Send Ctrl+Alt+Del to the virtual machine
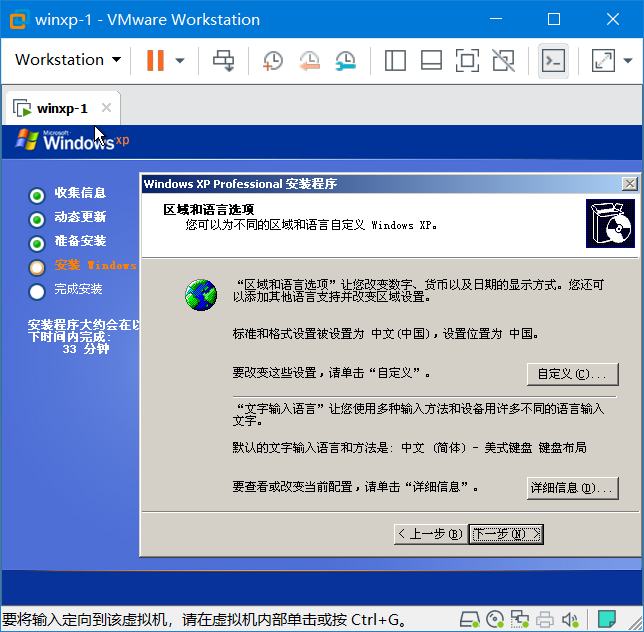 pos(223,61)
